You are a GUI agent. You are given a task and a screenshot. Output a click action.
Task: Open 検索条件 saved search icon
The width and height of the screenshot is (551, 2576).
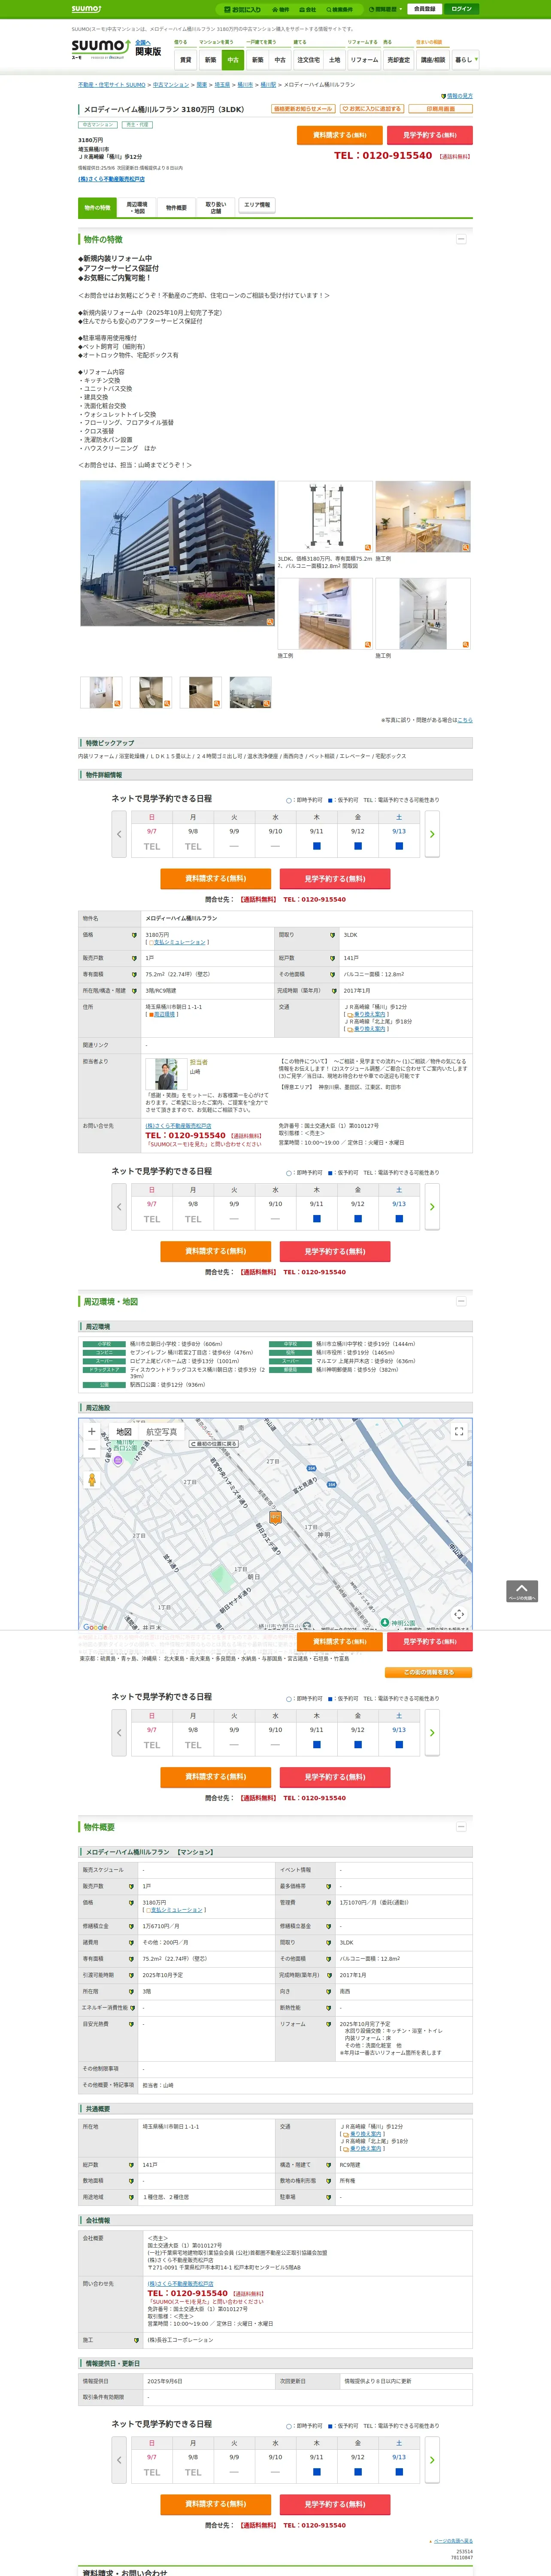(x=340, y=9)
